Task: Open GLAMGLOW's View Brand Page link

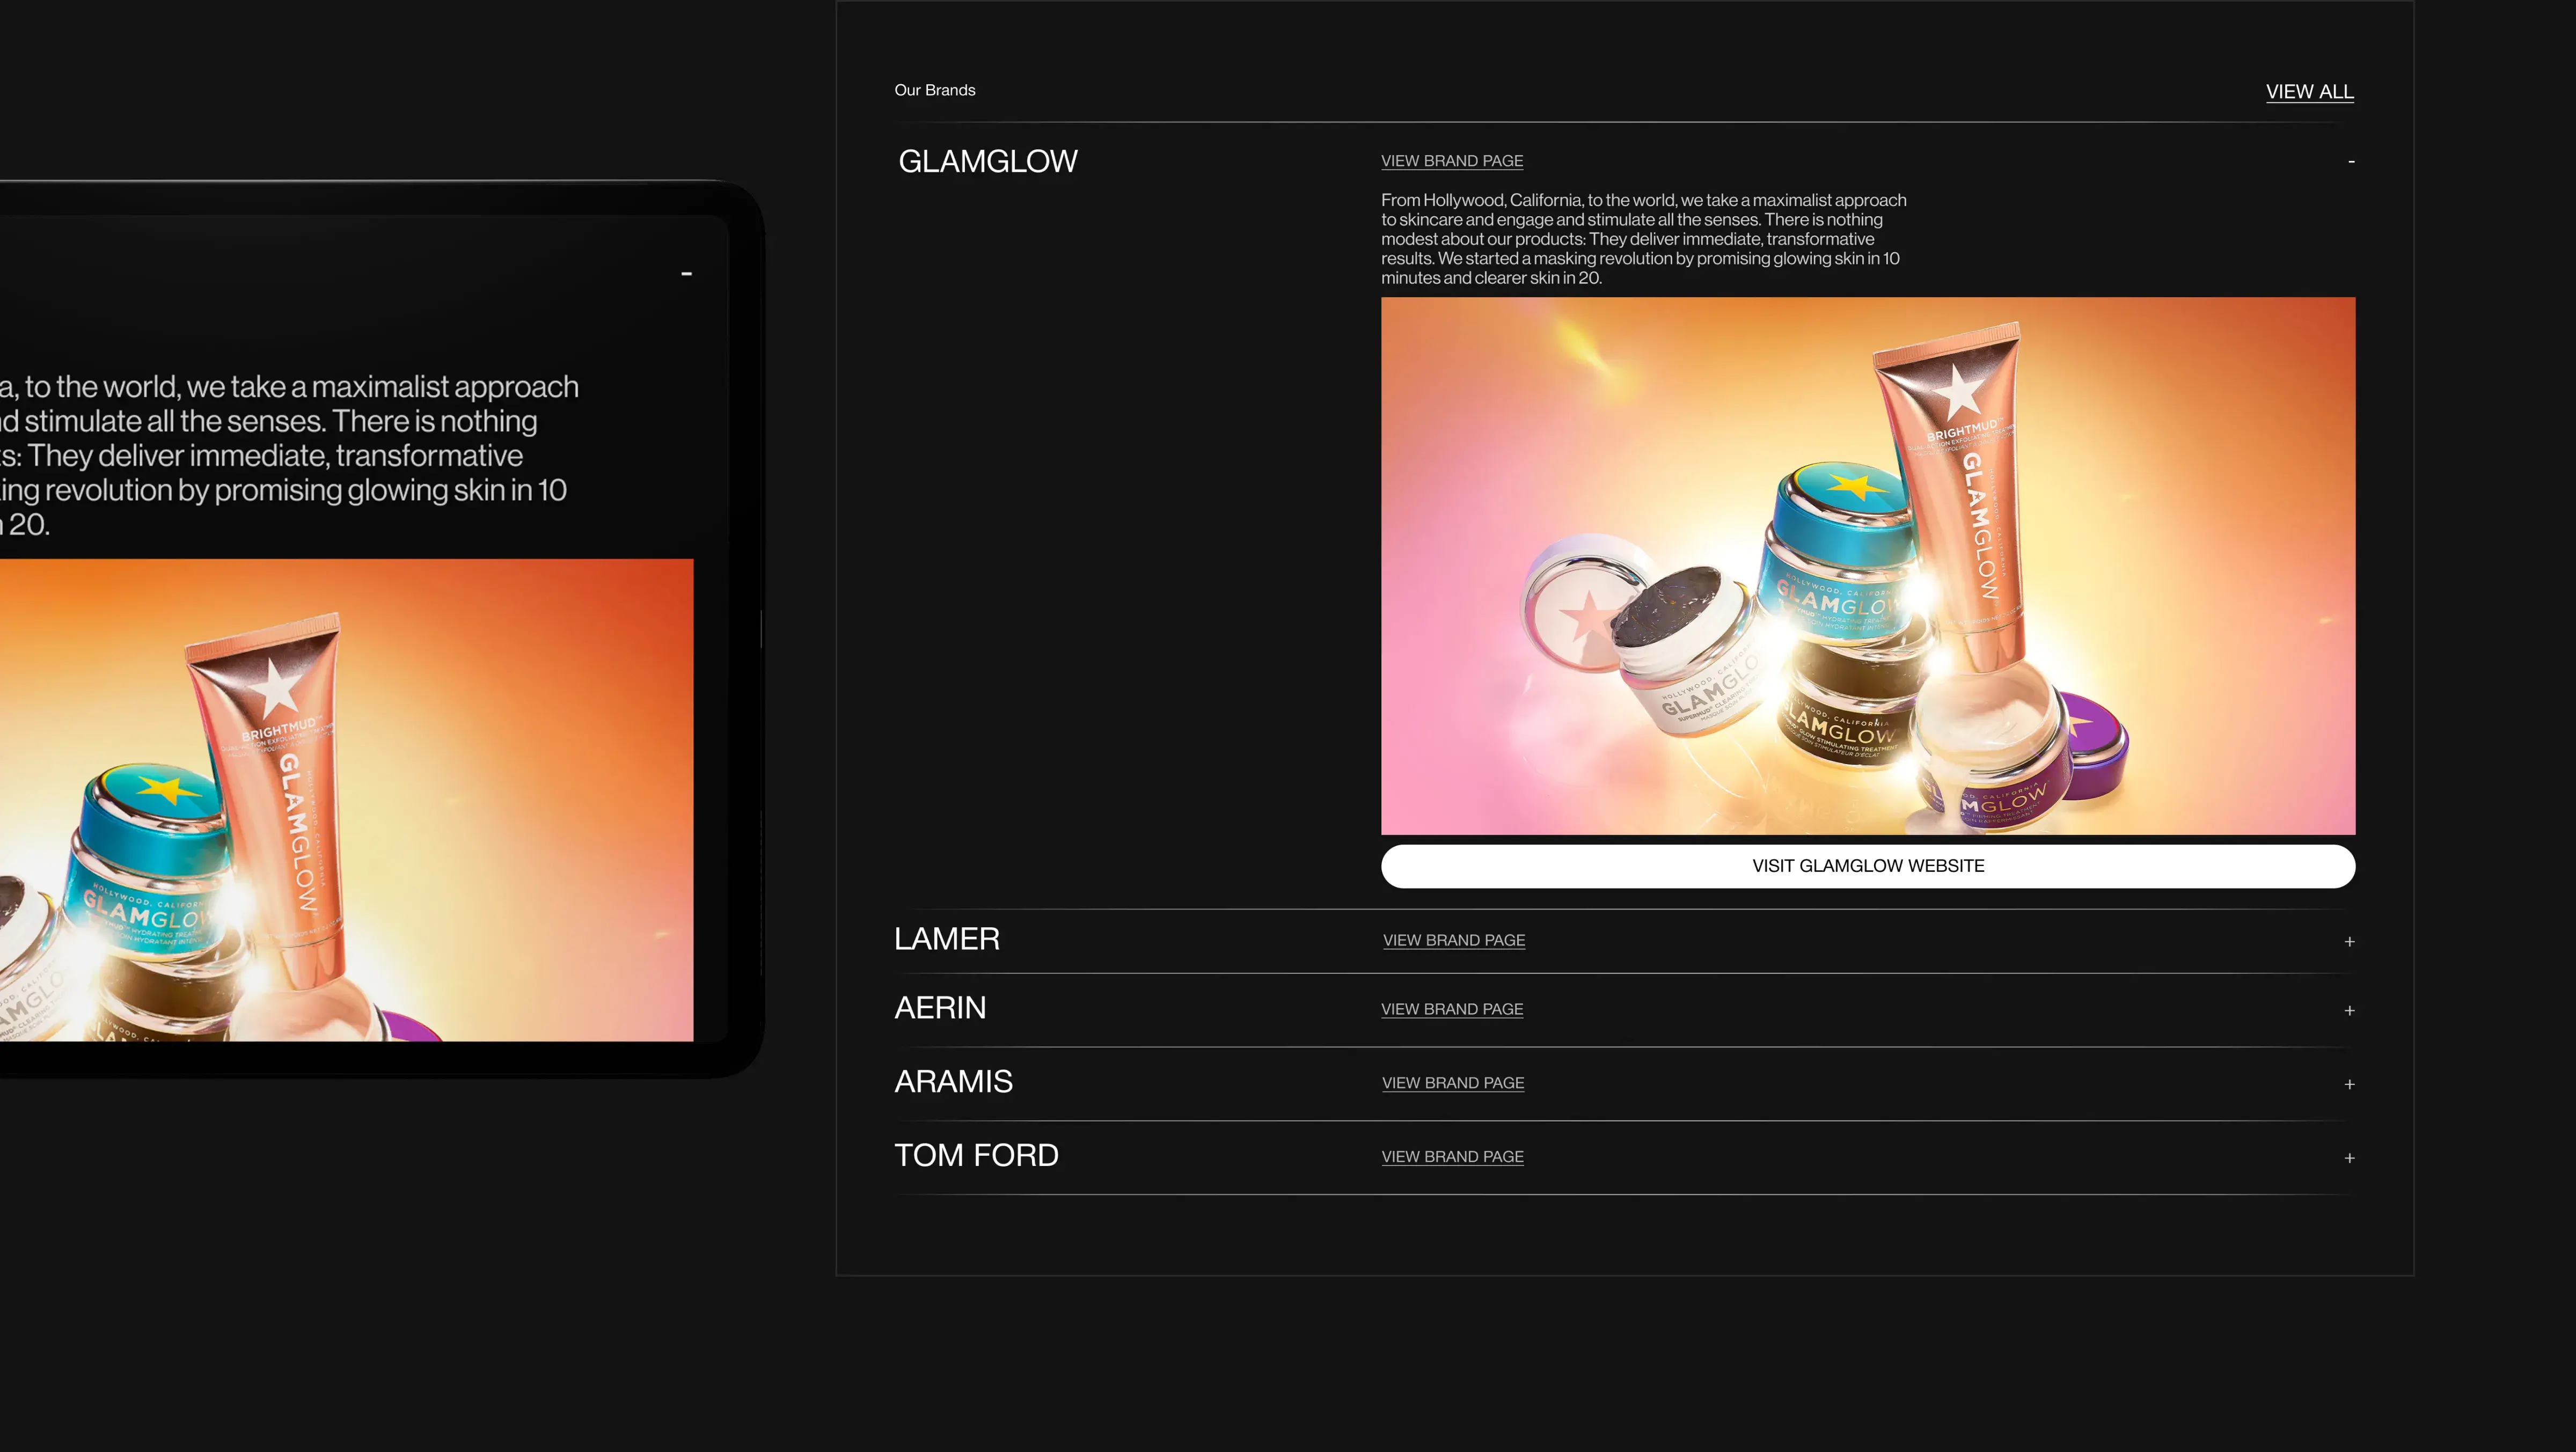Action: click(x=1451, y=161)
